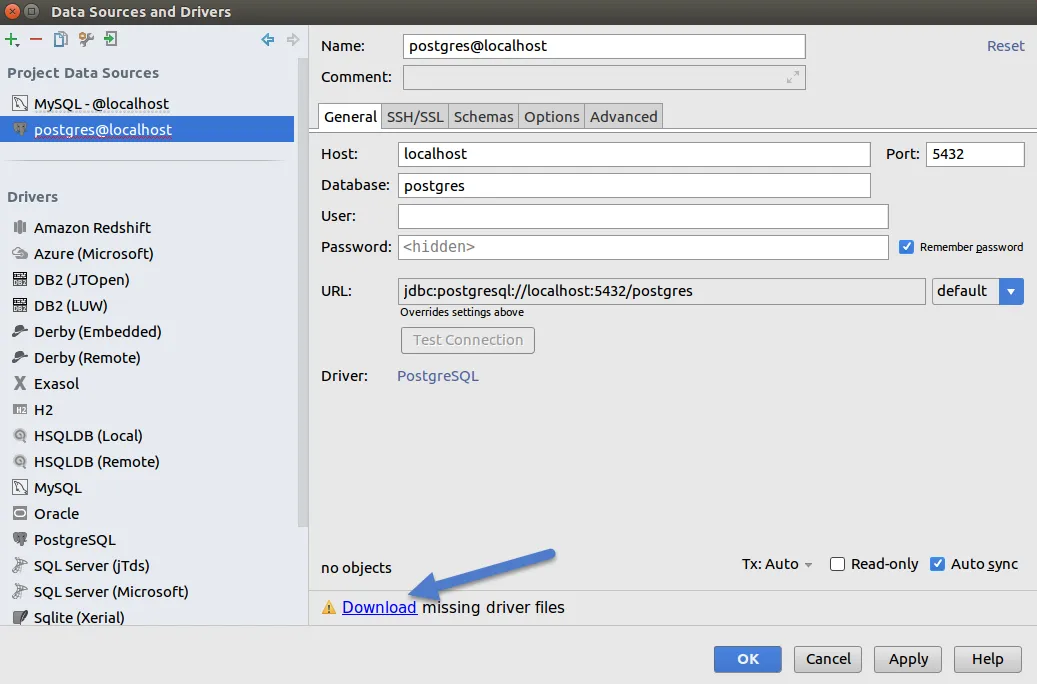Click the HSQLDB (Local) driver icon
Viewport: 1037px width, 684px height.
click(x=21, y=435)
